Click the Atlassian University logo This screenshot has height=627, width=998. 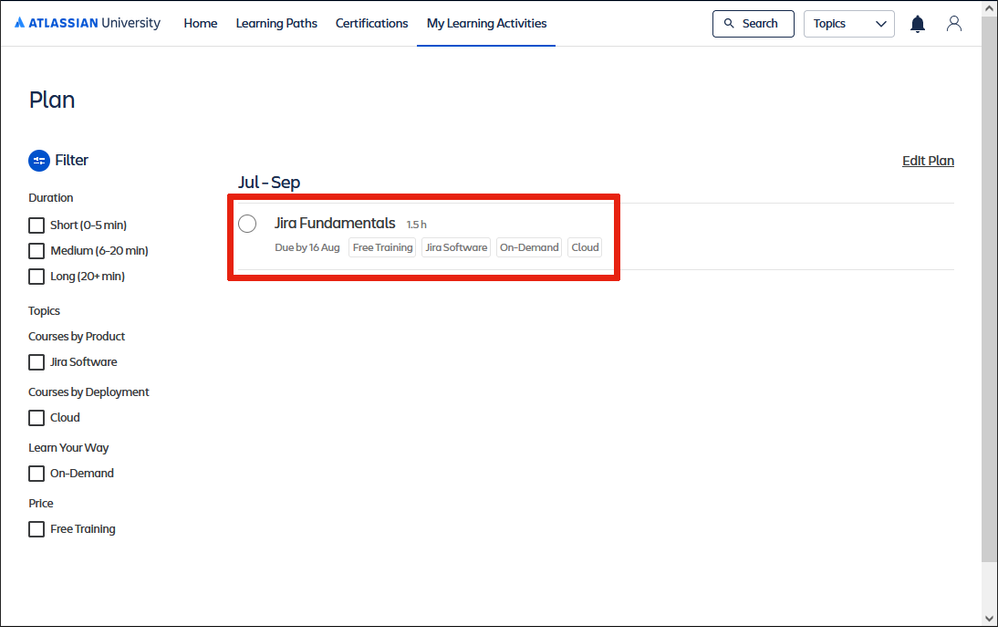[x=87, y=23]
